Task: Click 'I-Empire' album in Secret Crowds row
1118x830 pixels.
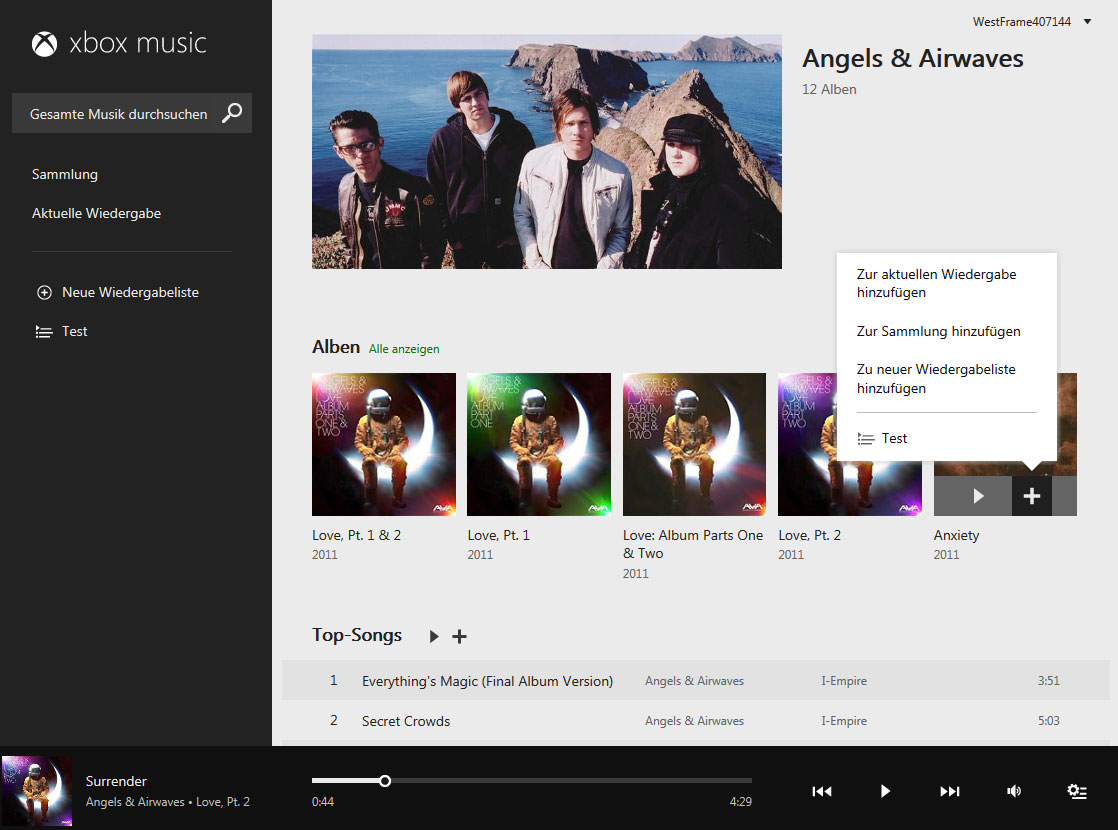Action: click(x=844, y=721)
